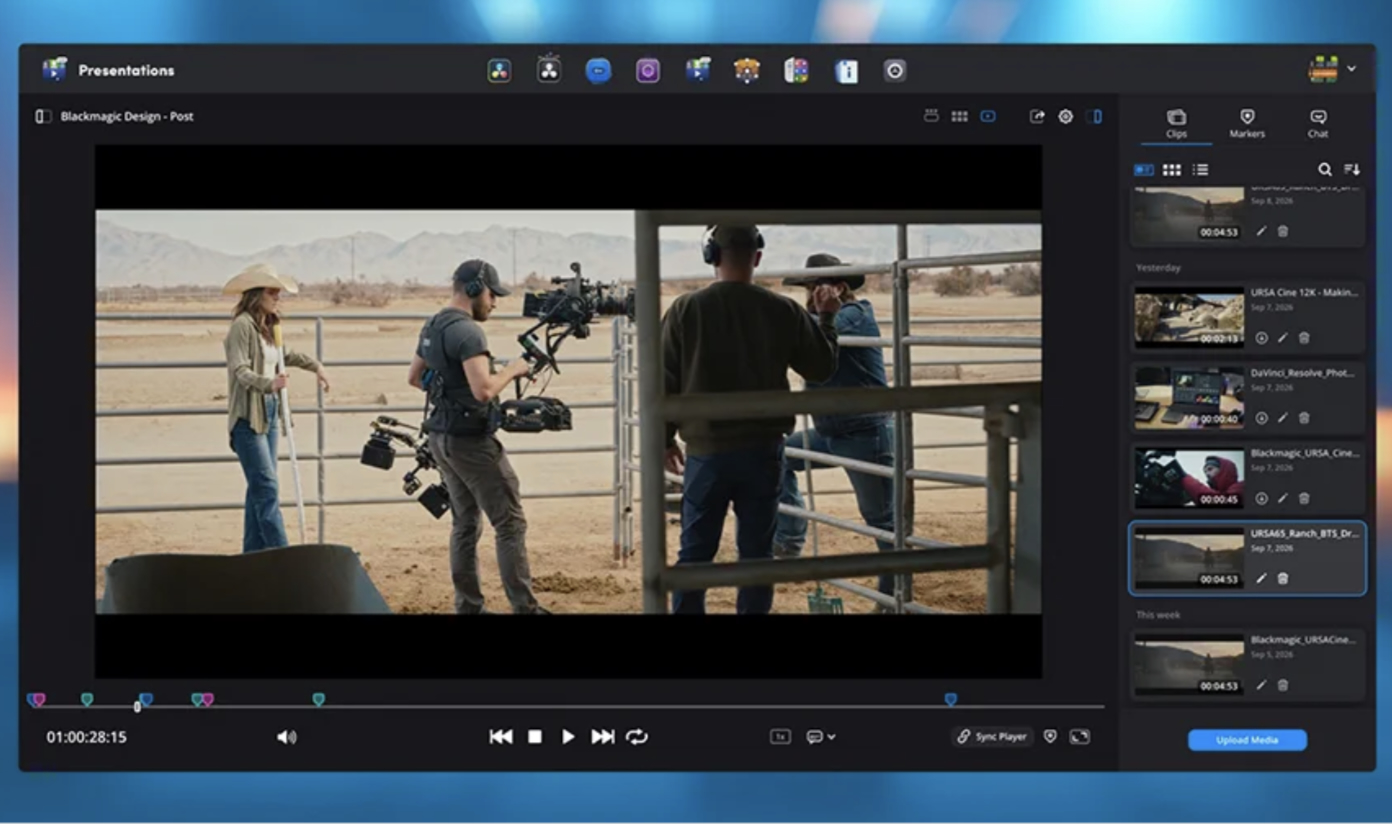Download the URSA Cine 12K clip
Viewport: 1392px width, 824px height.
pyautogui.click(x=1261, y=338)
